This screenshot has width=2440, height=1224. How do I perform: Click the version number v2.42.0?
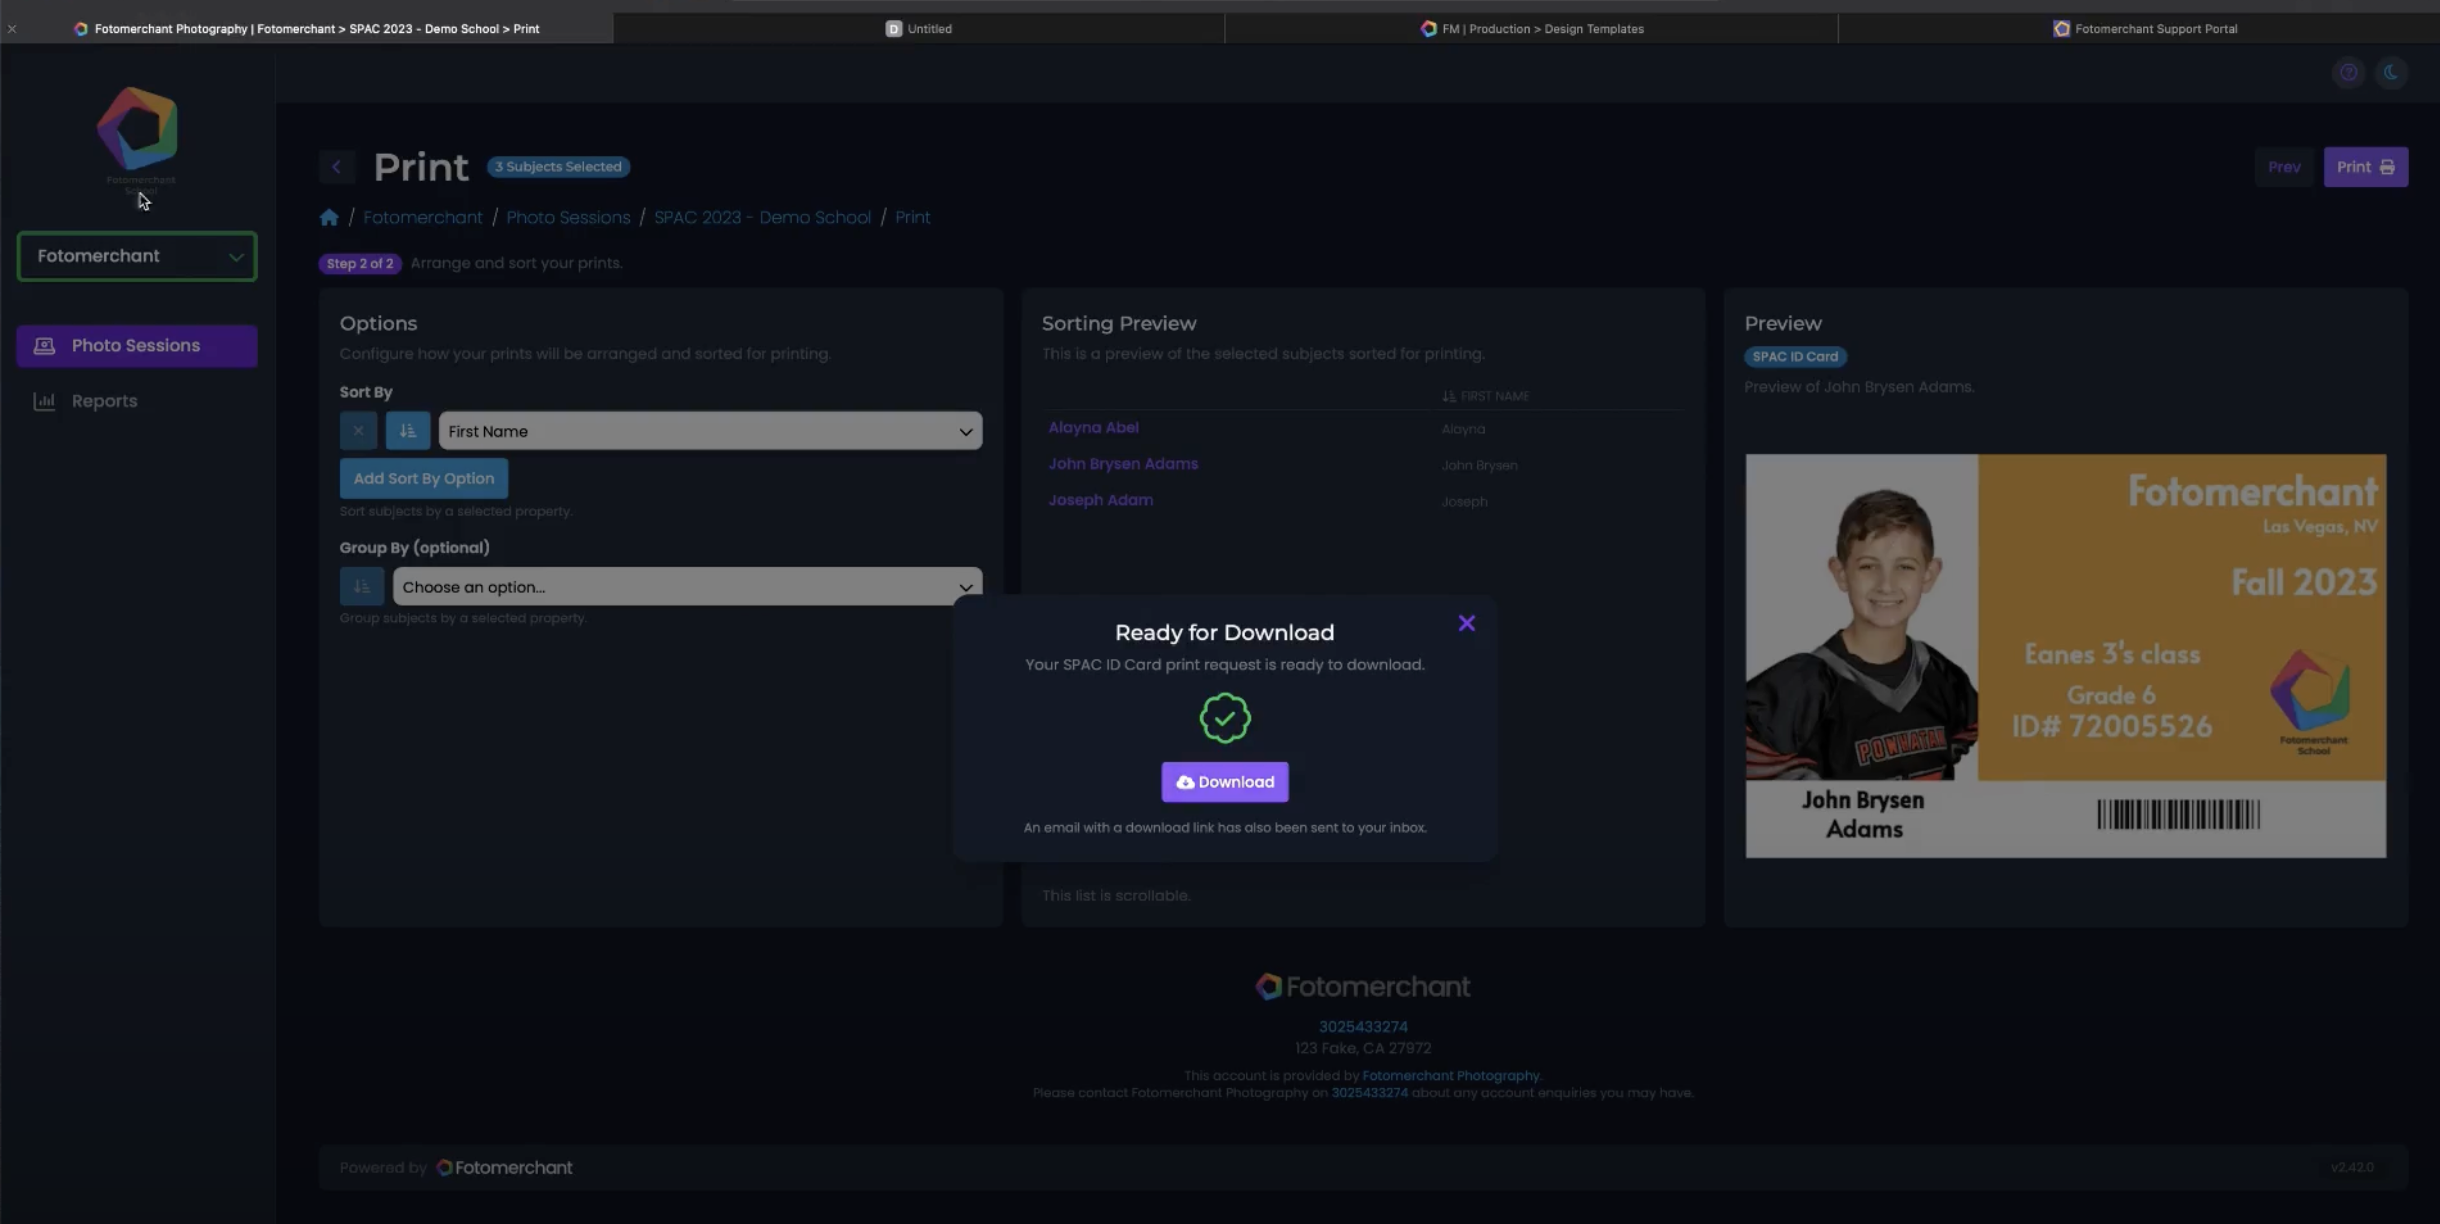point(2352,1167)
